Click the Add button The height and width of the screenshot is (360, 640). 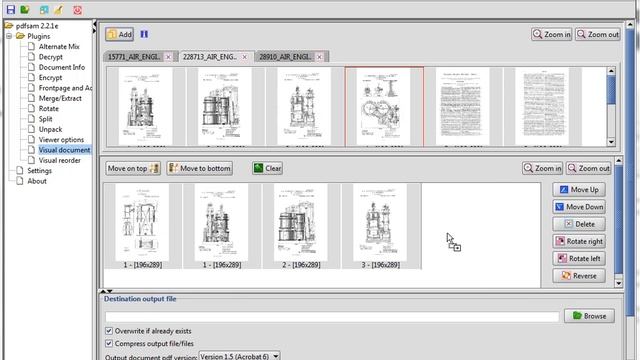119,34
